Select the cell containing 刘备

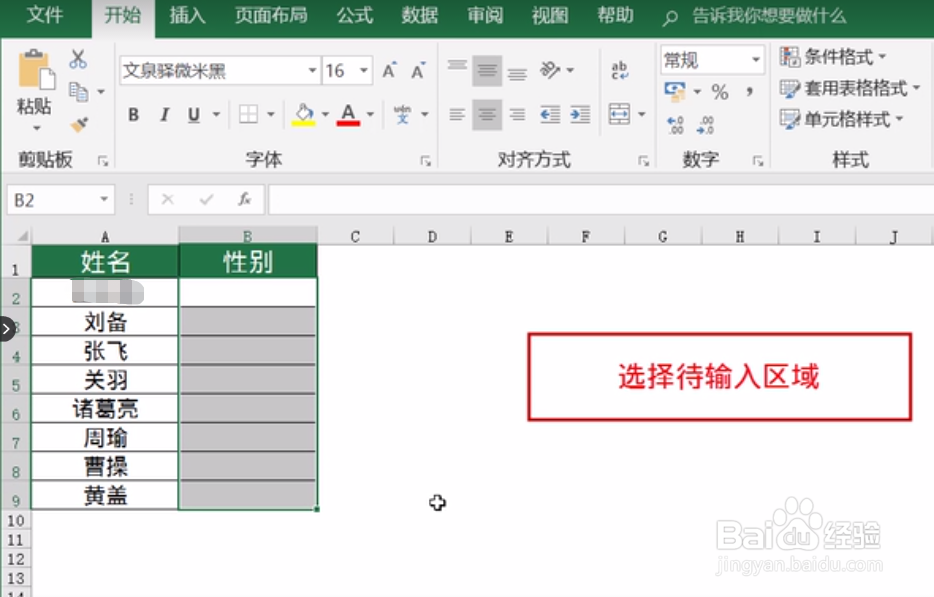click(x=105, y=322)
